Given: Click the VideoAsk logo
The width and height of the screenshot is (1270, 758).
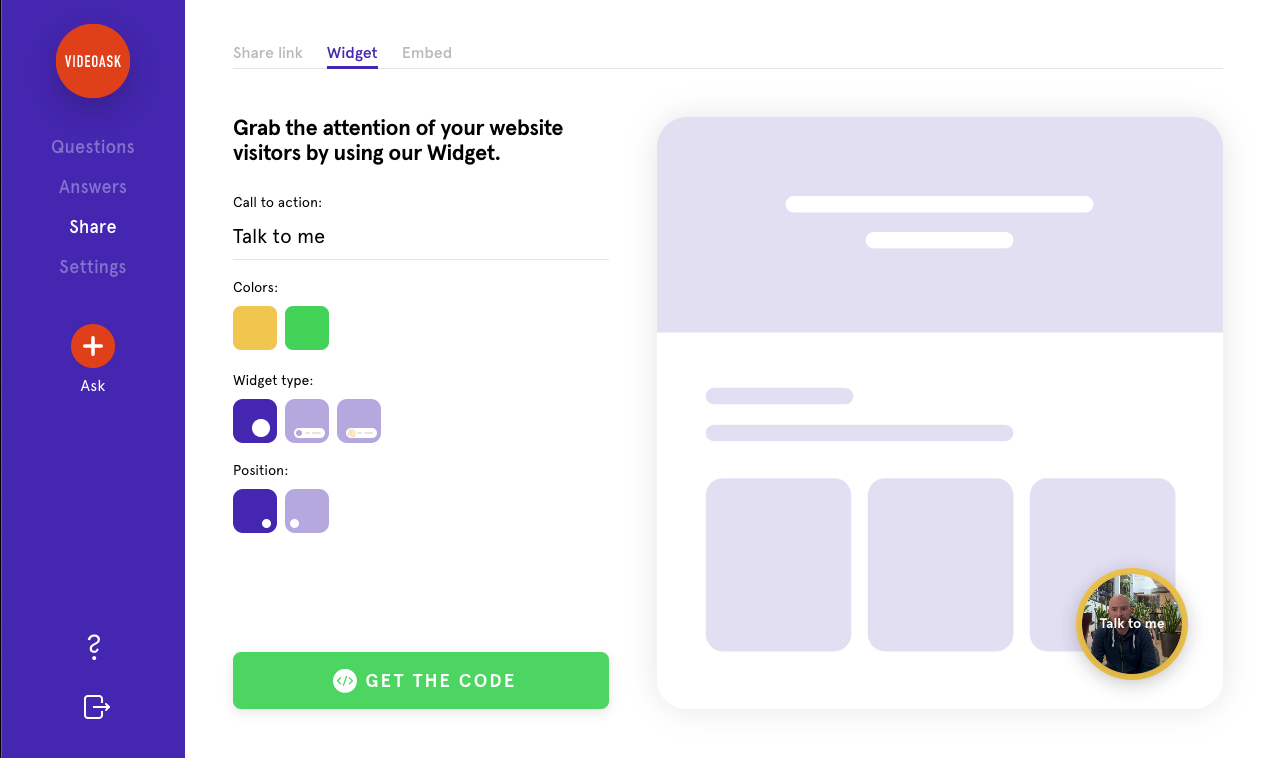Looking at the screenshot, I should click(x=92, y=61).
